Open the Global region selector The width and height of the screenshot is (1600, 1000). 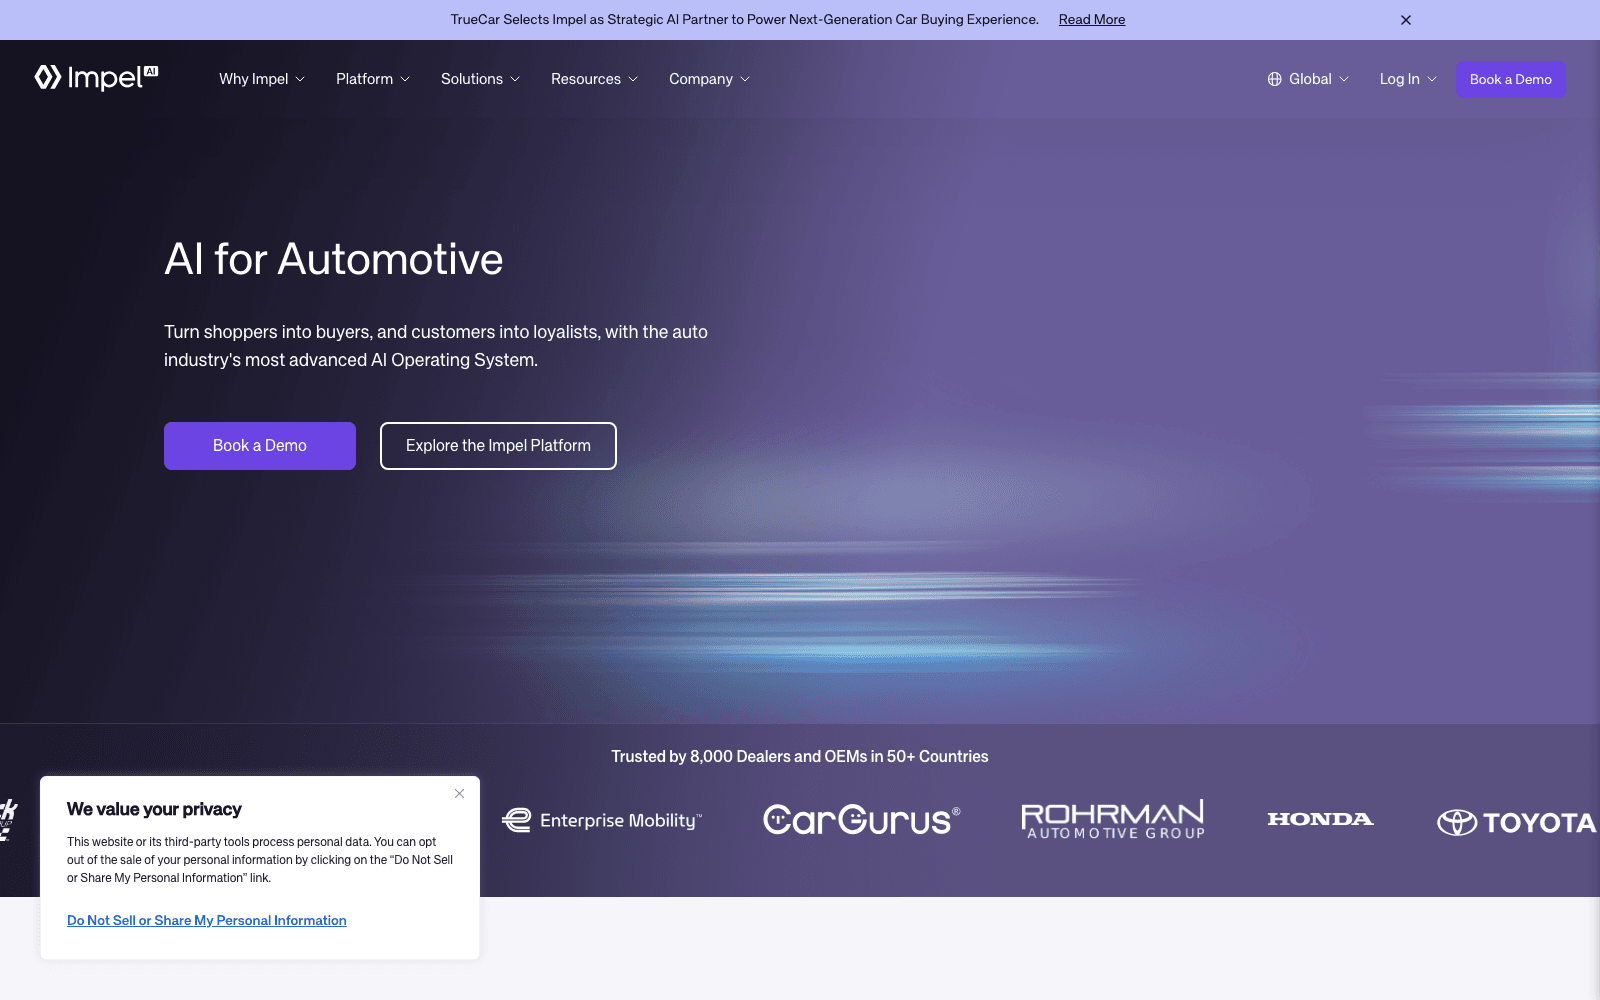coord(1308,79)
